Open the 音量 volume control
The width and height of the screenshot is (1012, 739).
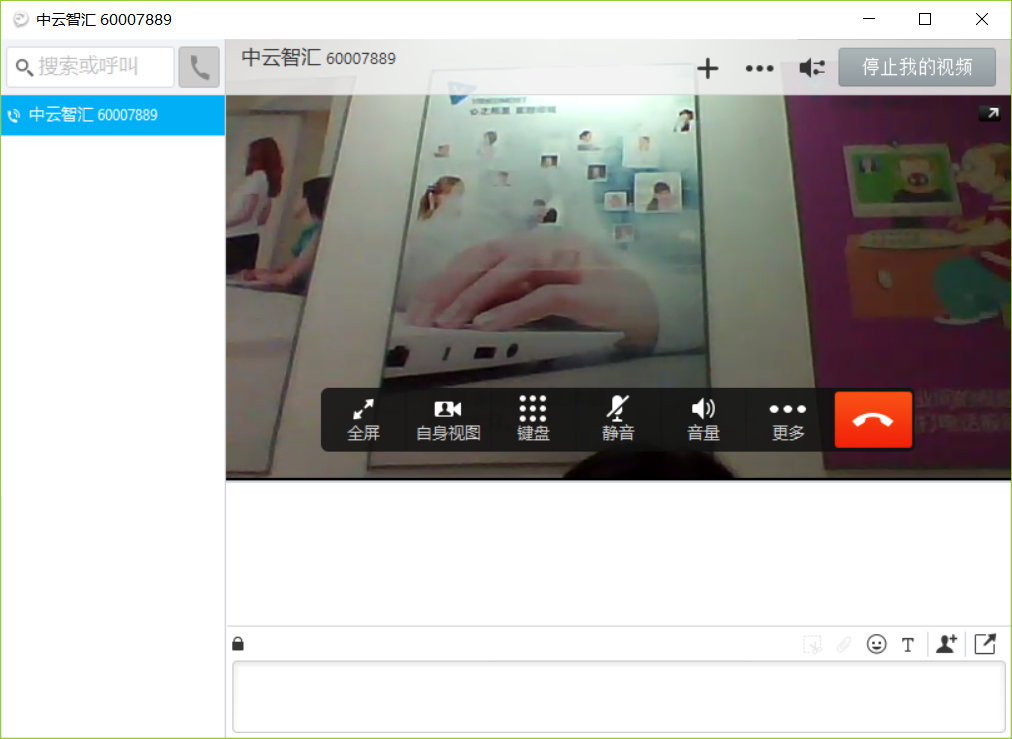click(703, 419)
